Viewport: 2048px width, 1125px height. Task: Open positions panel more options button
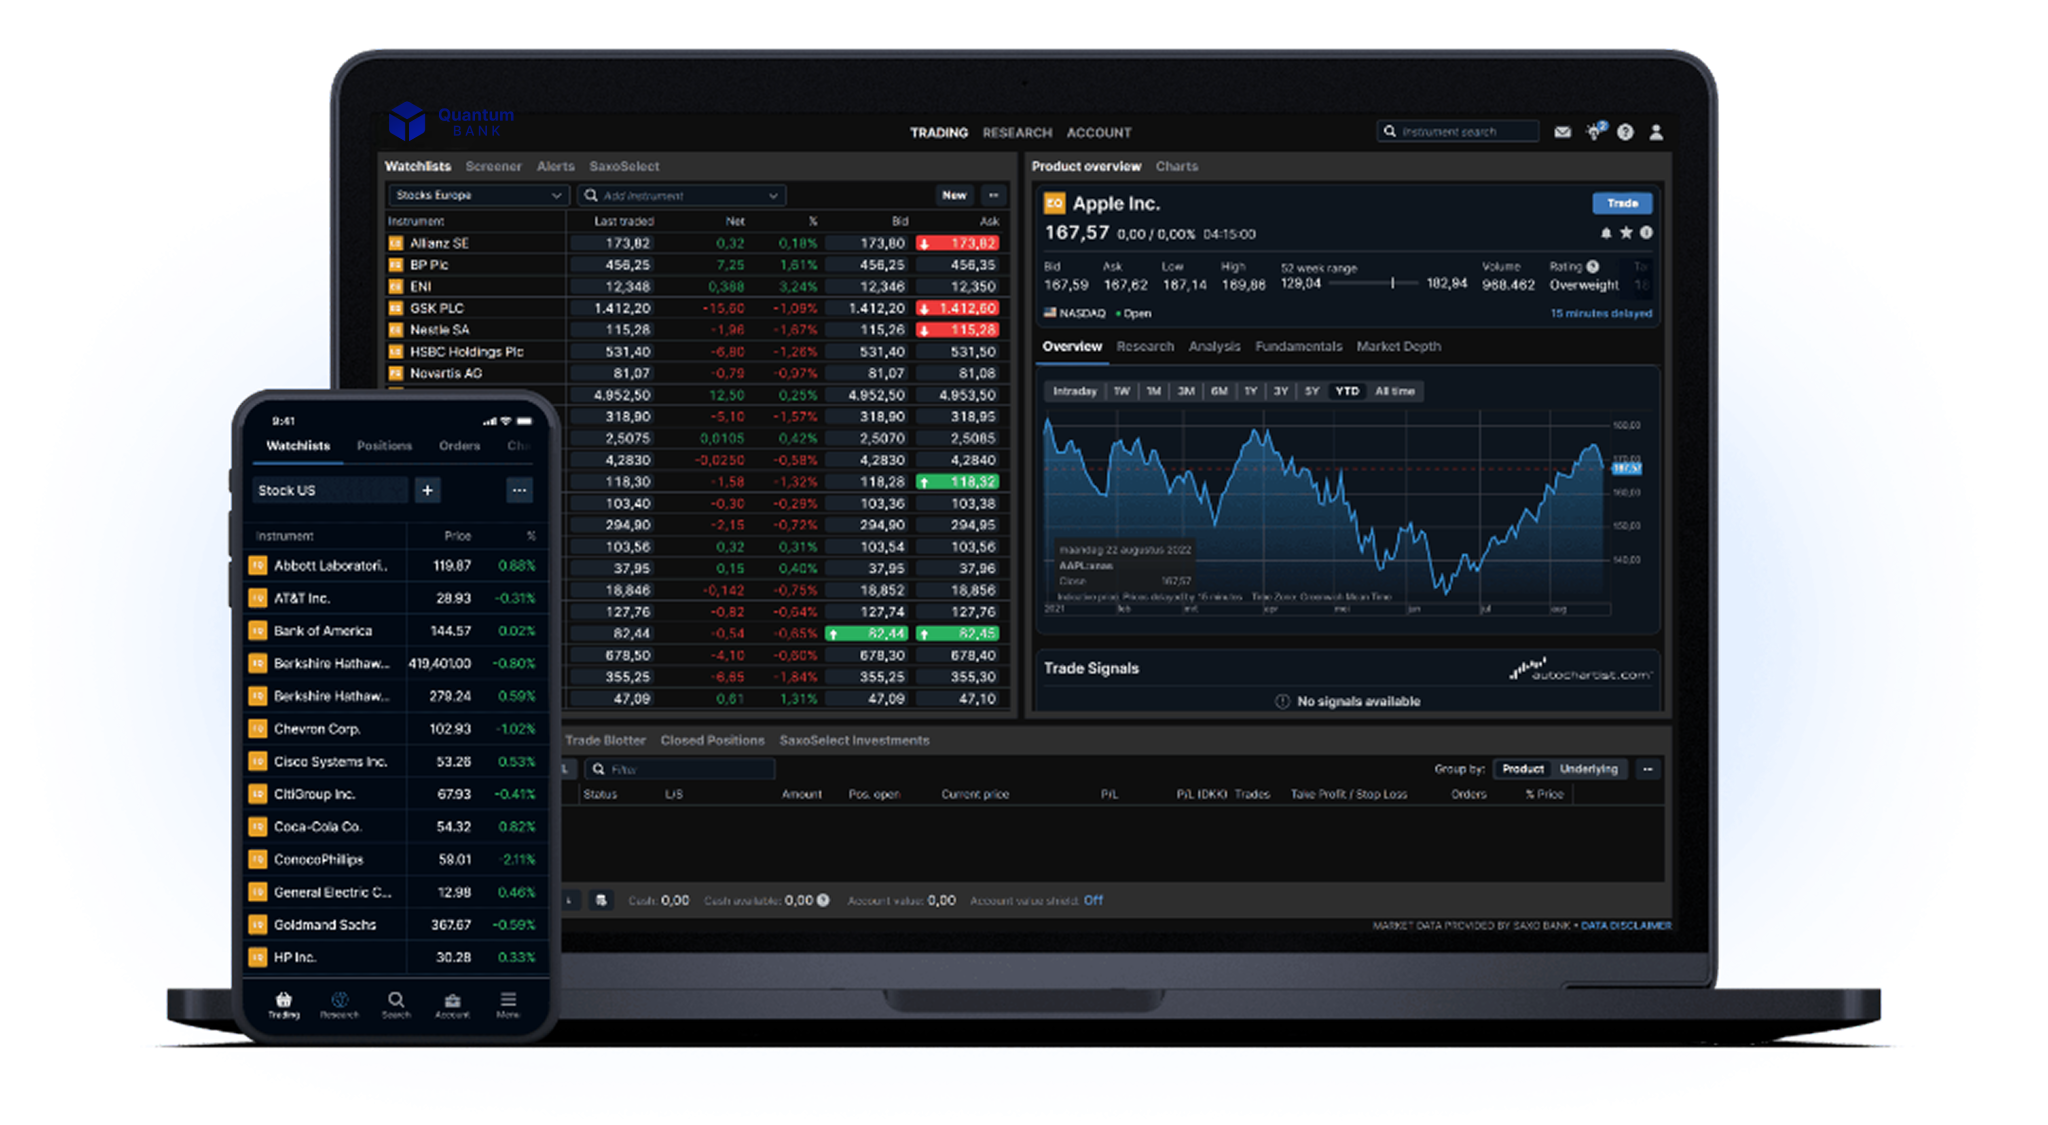tap(1647, 769)
